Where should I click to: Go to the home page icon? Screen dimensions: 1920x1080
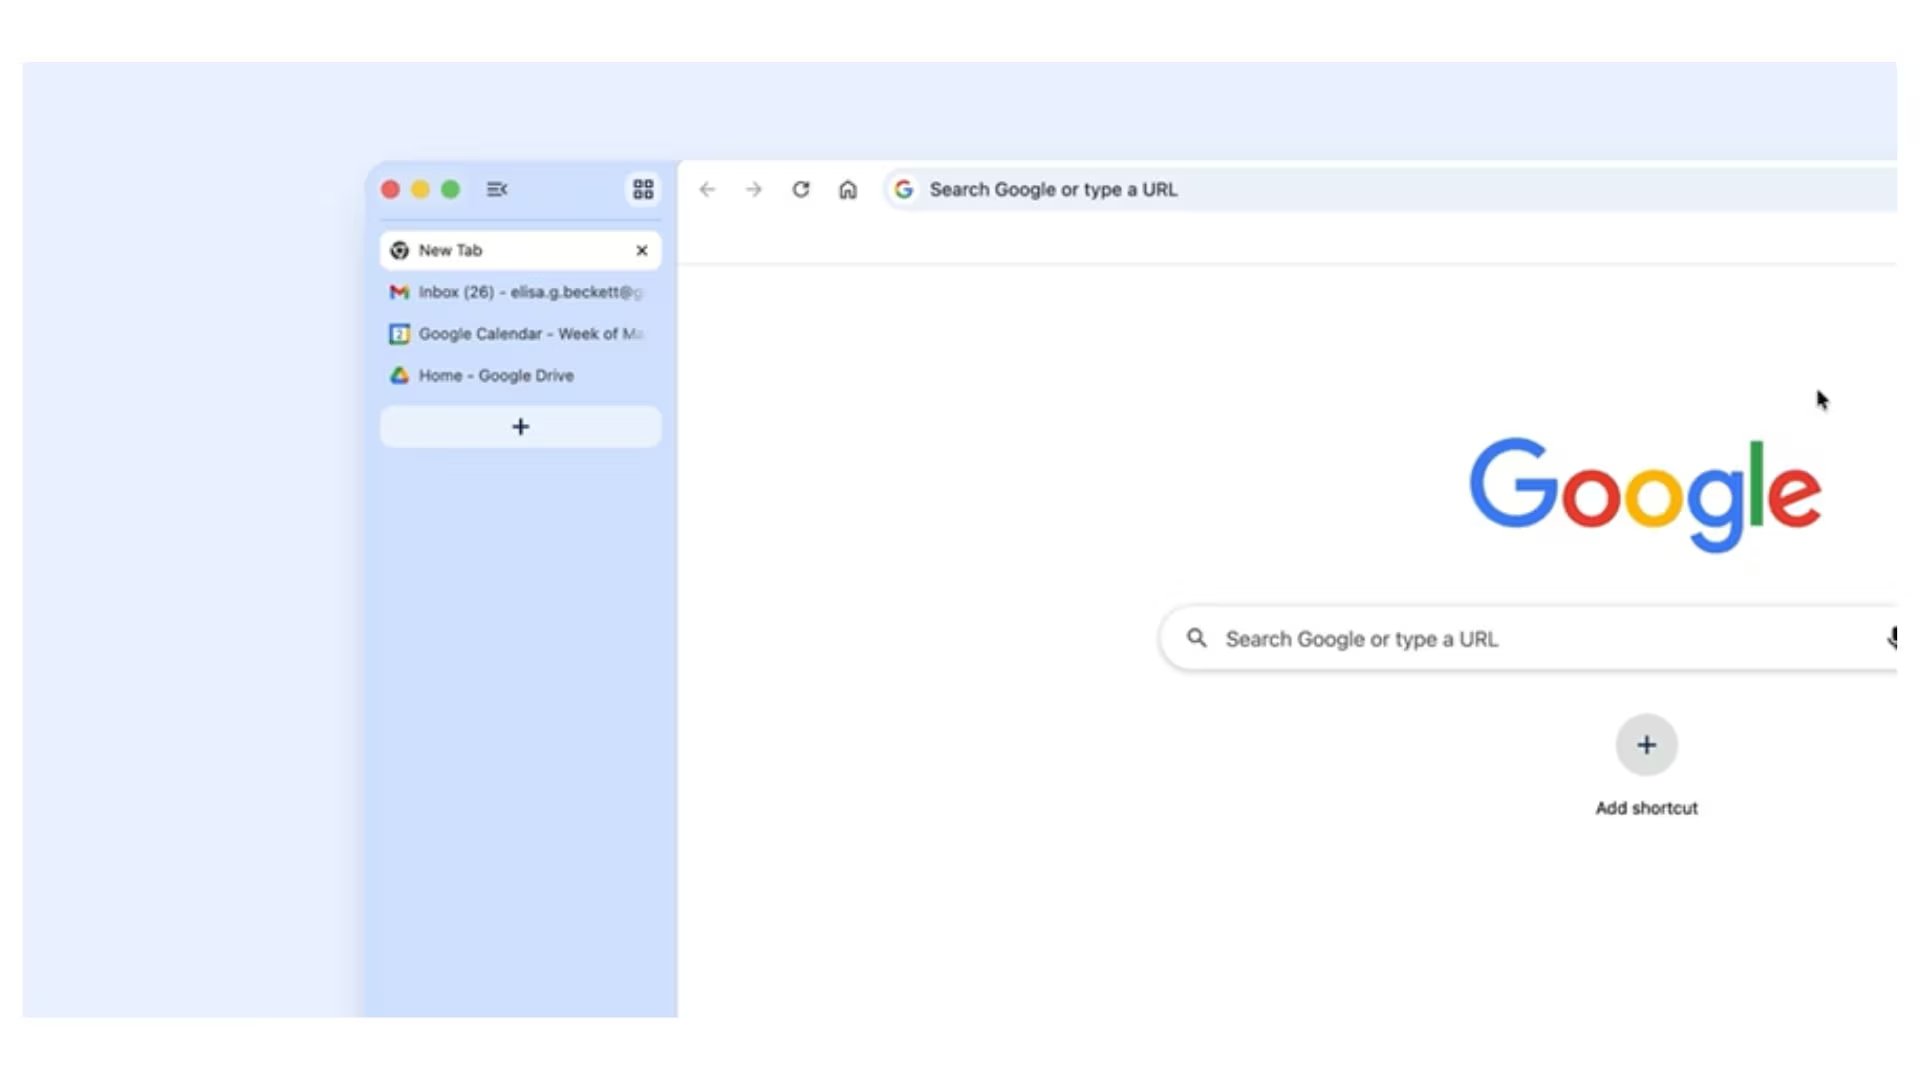(848, 189)
